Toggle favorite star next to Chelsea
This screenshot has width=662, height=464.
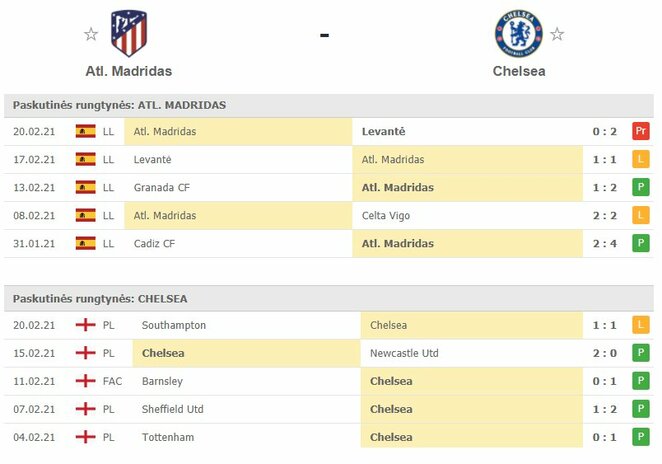click(x=557, y=35)
